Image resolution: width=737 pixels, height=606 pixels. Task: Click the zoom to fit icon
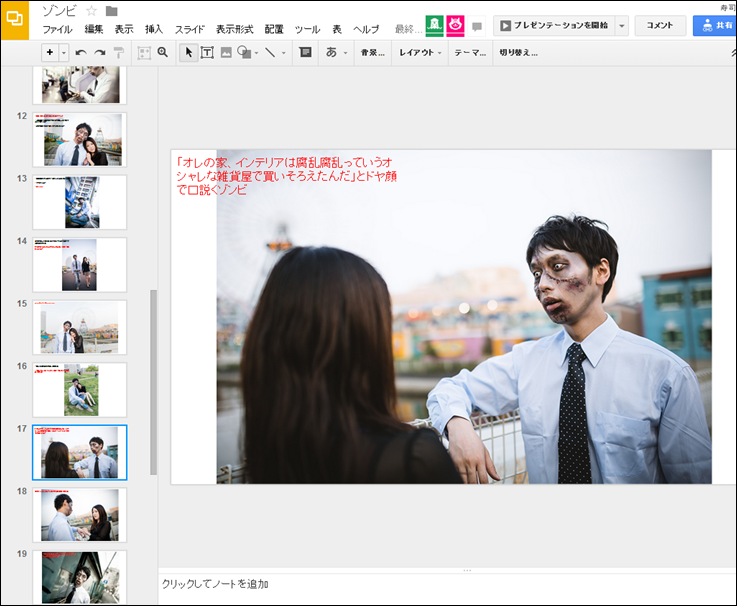point(144,53)
